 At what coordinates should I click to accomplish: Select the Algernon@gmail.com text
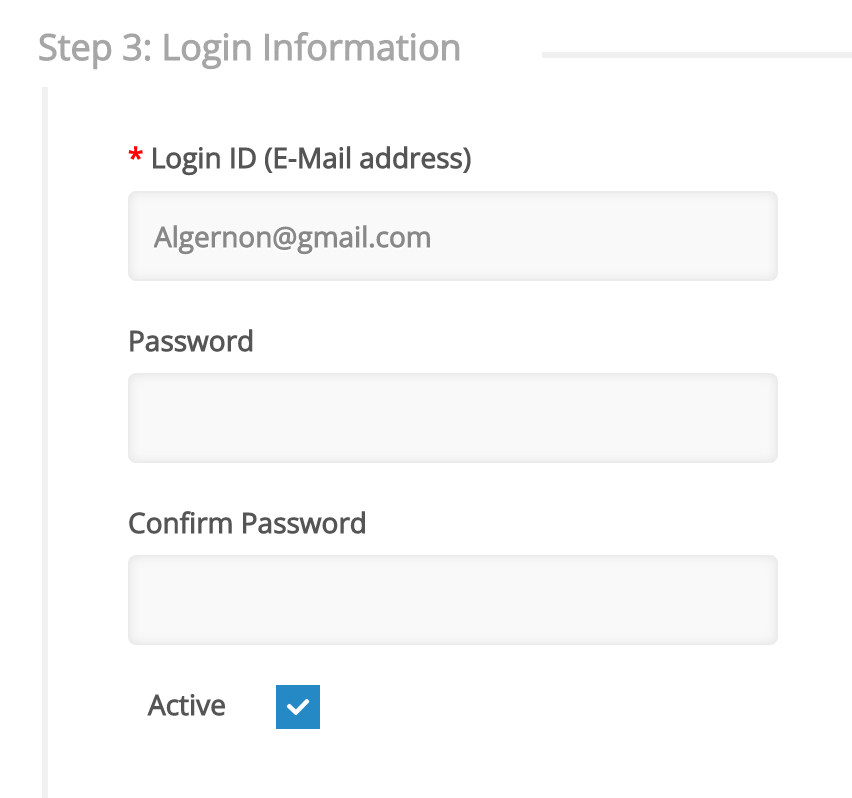click(292, 237)
